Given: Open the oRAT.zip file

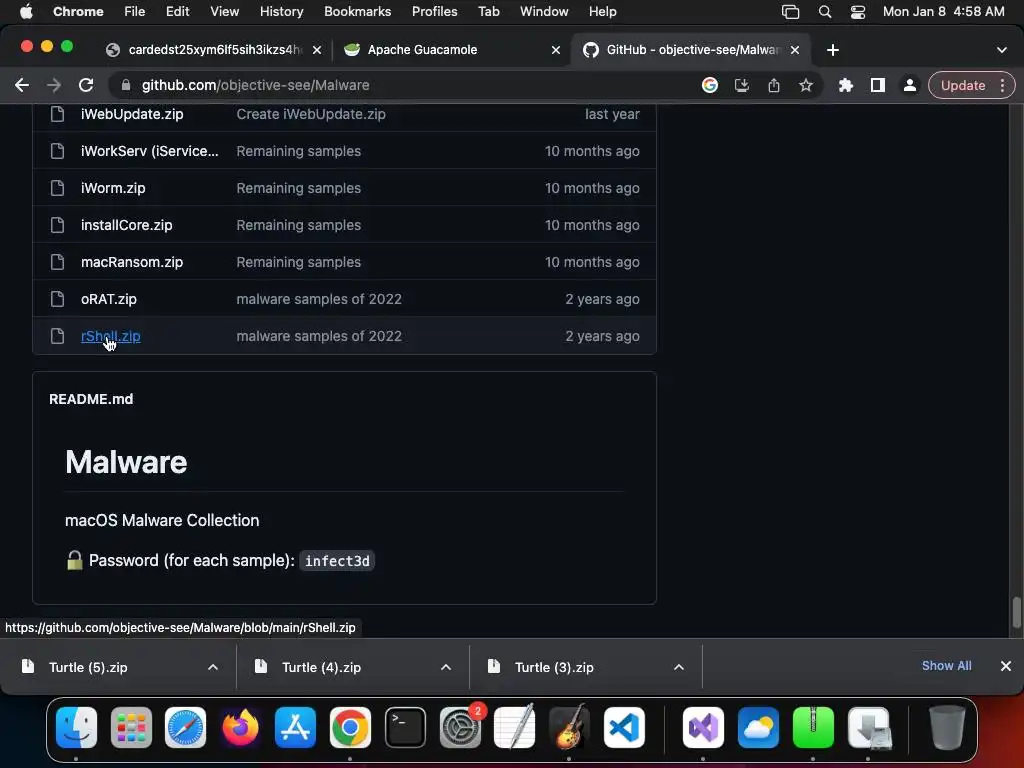Looking at the screenshot, I should coord(108,299).
